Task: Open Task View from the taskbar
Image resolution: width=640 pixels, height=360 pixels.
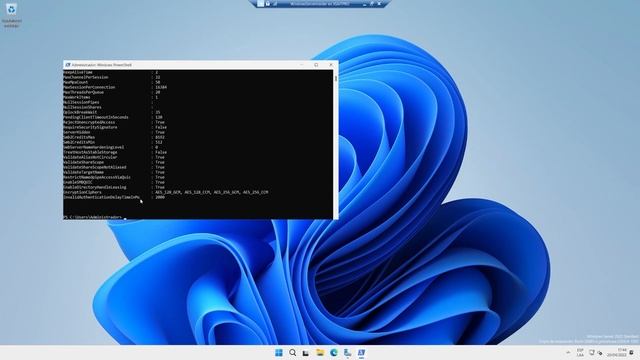Action: [306, 353]
